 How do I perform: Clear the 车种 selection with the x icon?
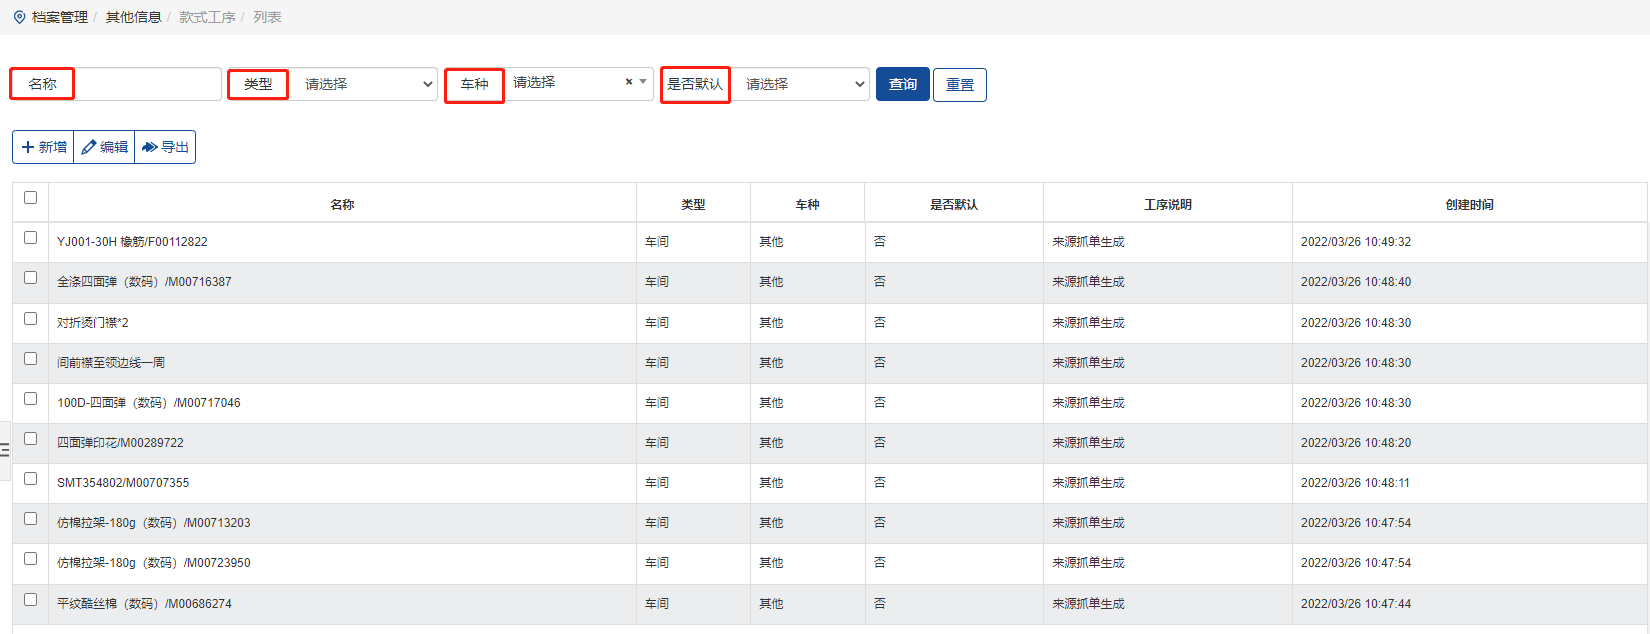pos(629,82)
